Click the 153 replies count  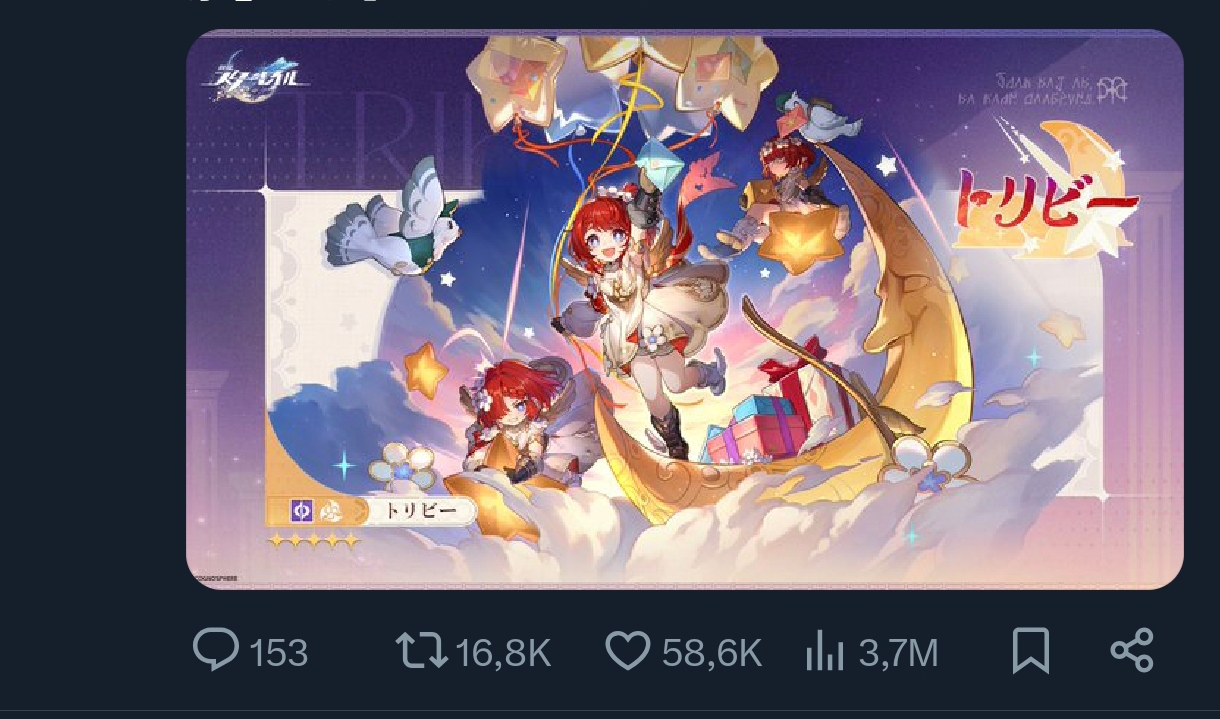pos(278,653)
